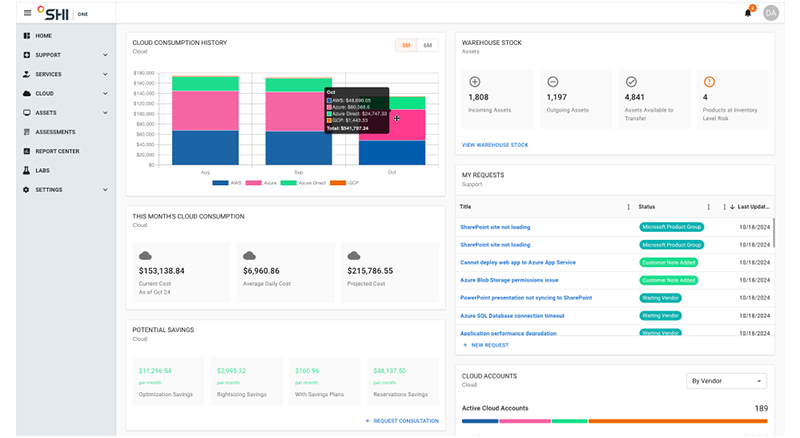Open the notifications bell
800x438 pixels.
pyautogui.click(x=748, y=13)
